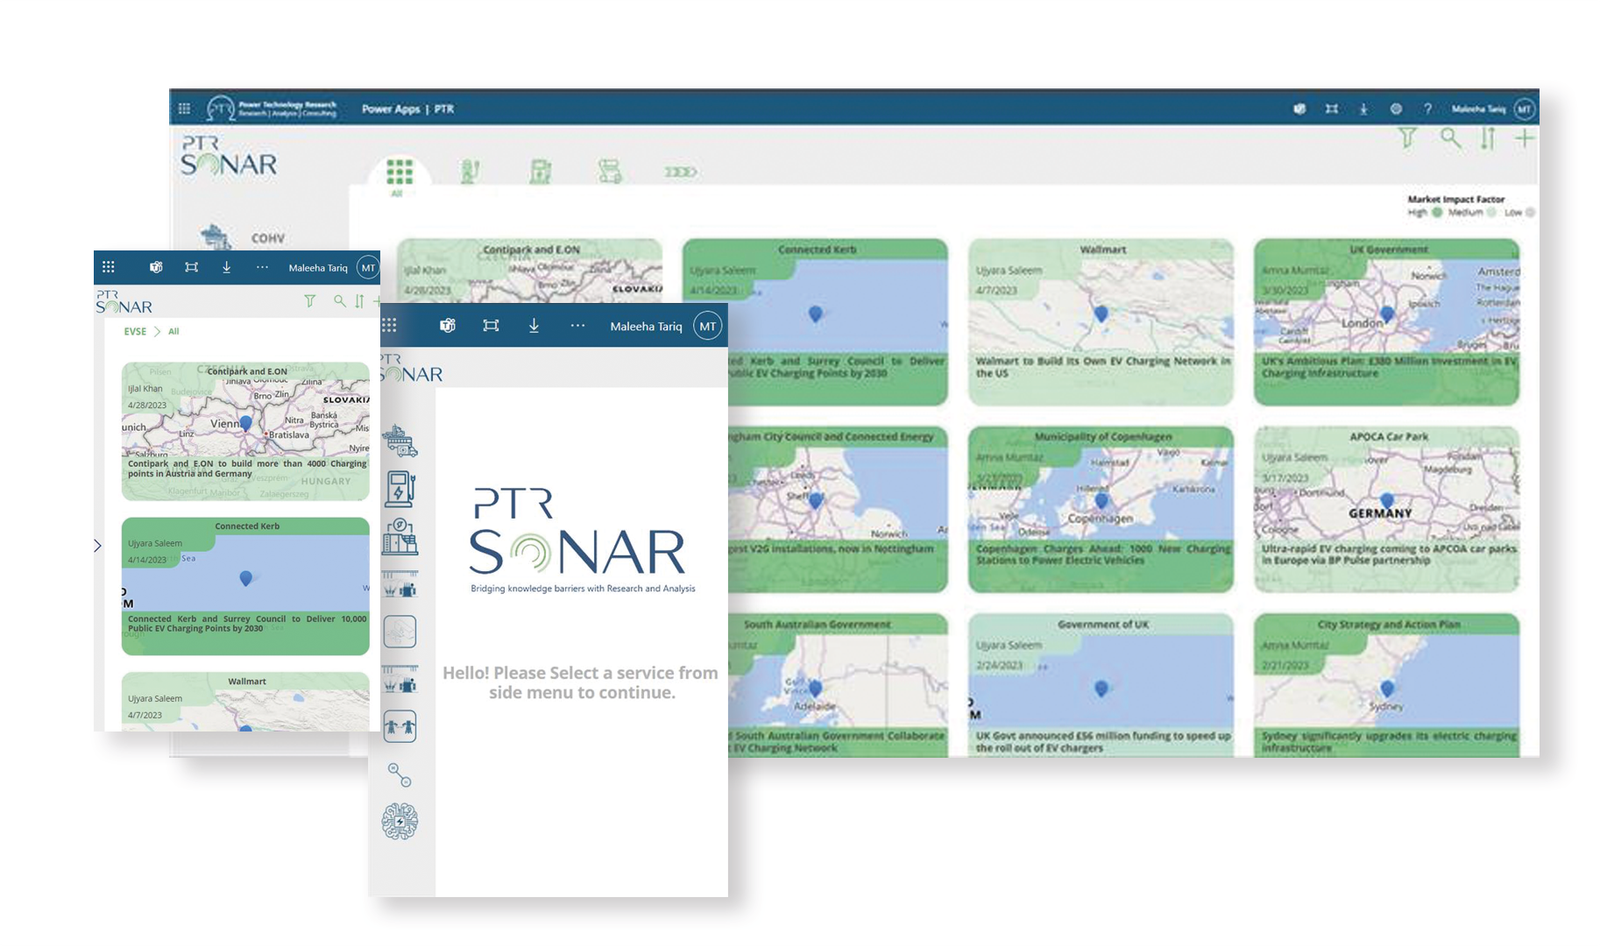Image resolution: width=1600 pixels, height=946 pixels.
Task: Click Power Apps text in large header
Action: click(x=391, y=109)
